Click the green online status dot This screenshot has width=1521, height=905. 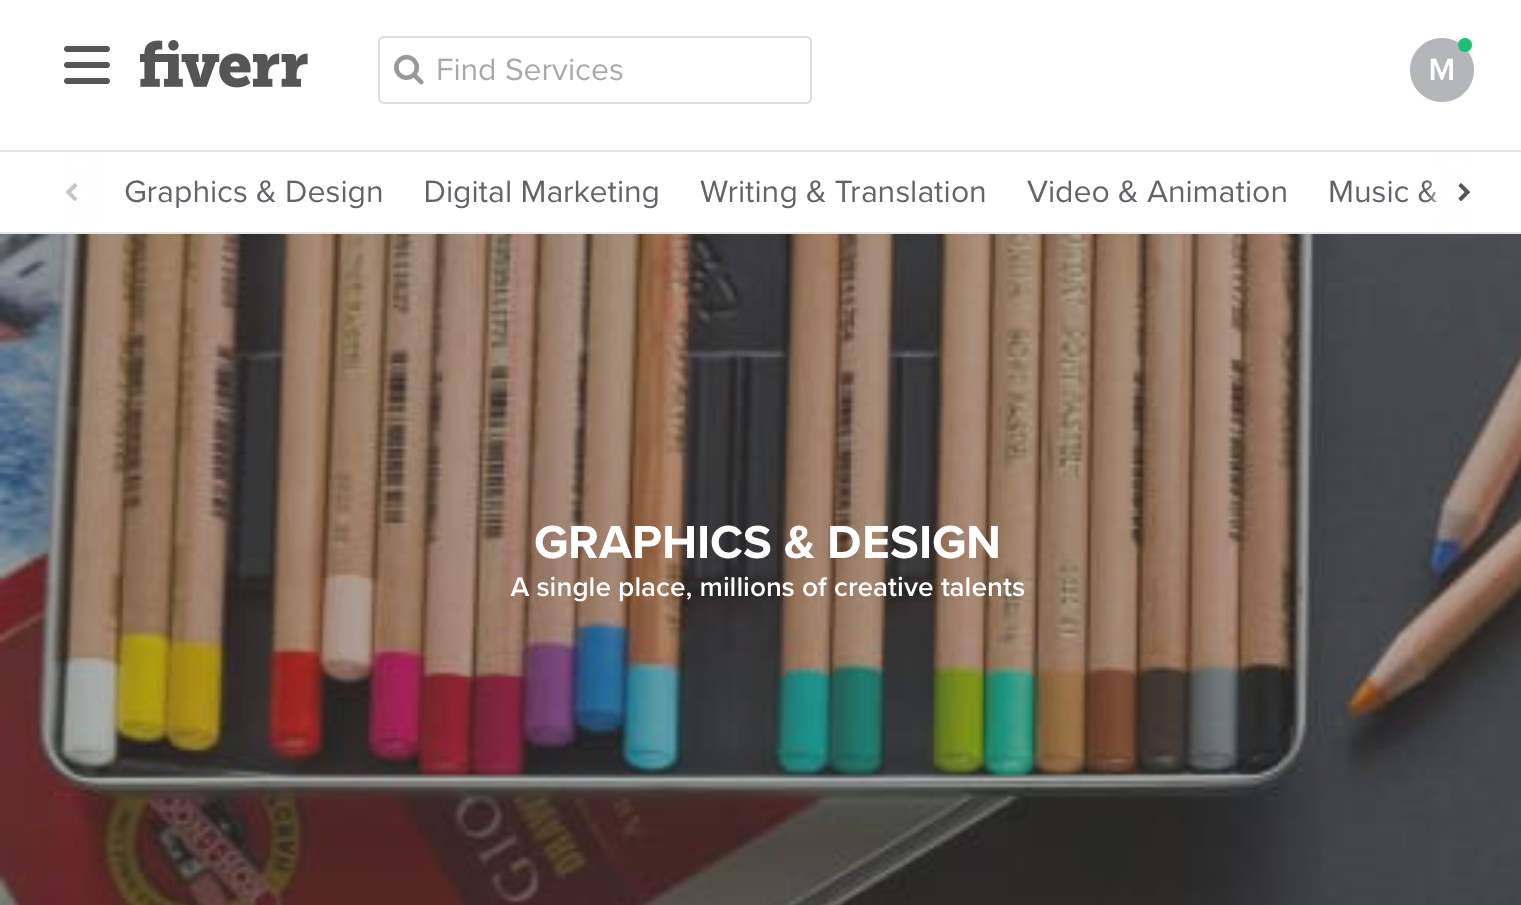pyautogui.click(x=1465, y=45)
